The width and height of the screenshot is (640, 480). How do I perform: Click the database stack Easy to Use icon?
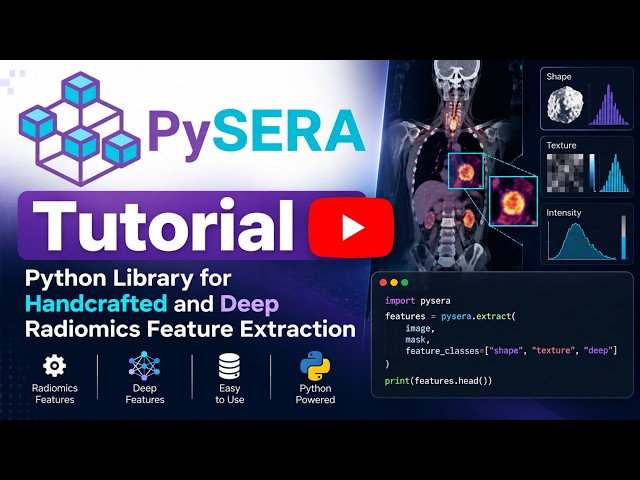tap(229, 366)
